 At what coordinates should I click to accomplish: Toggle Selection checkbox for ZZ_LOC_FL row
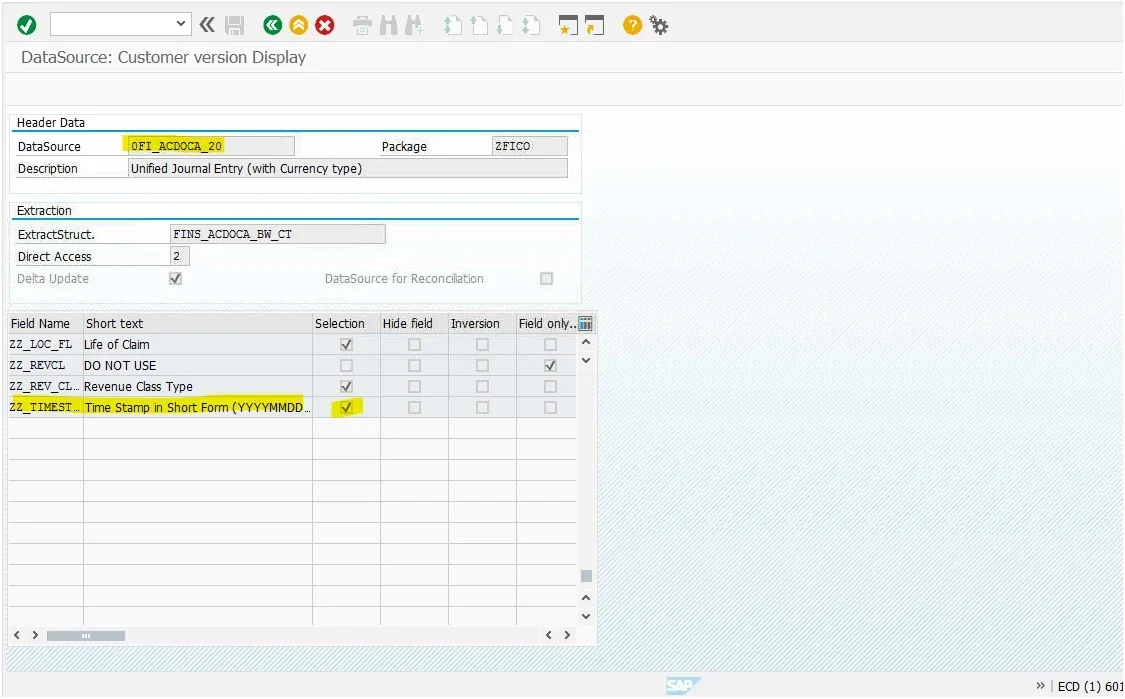coord(347,344)
